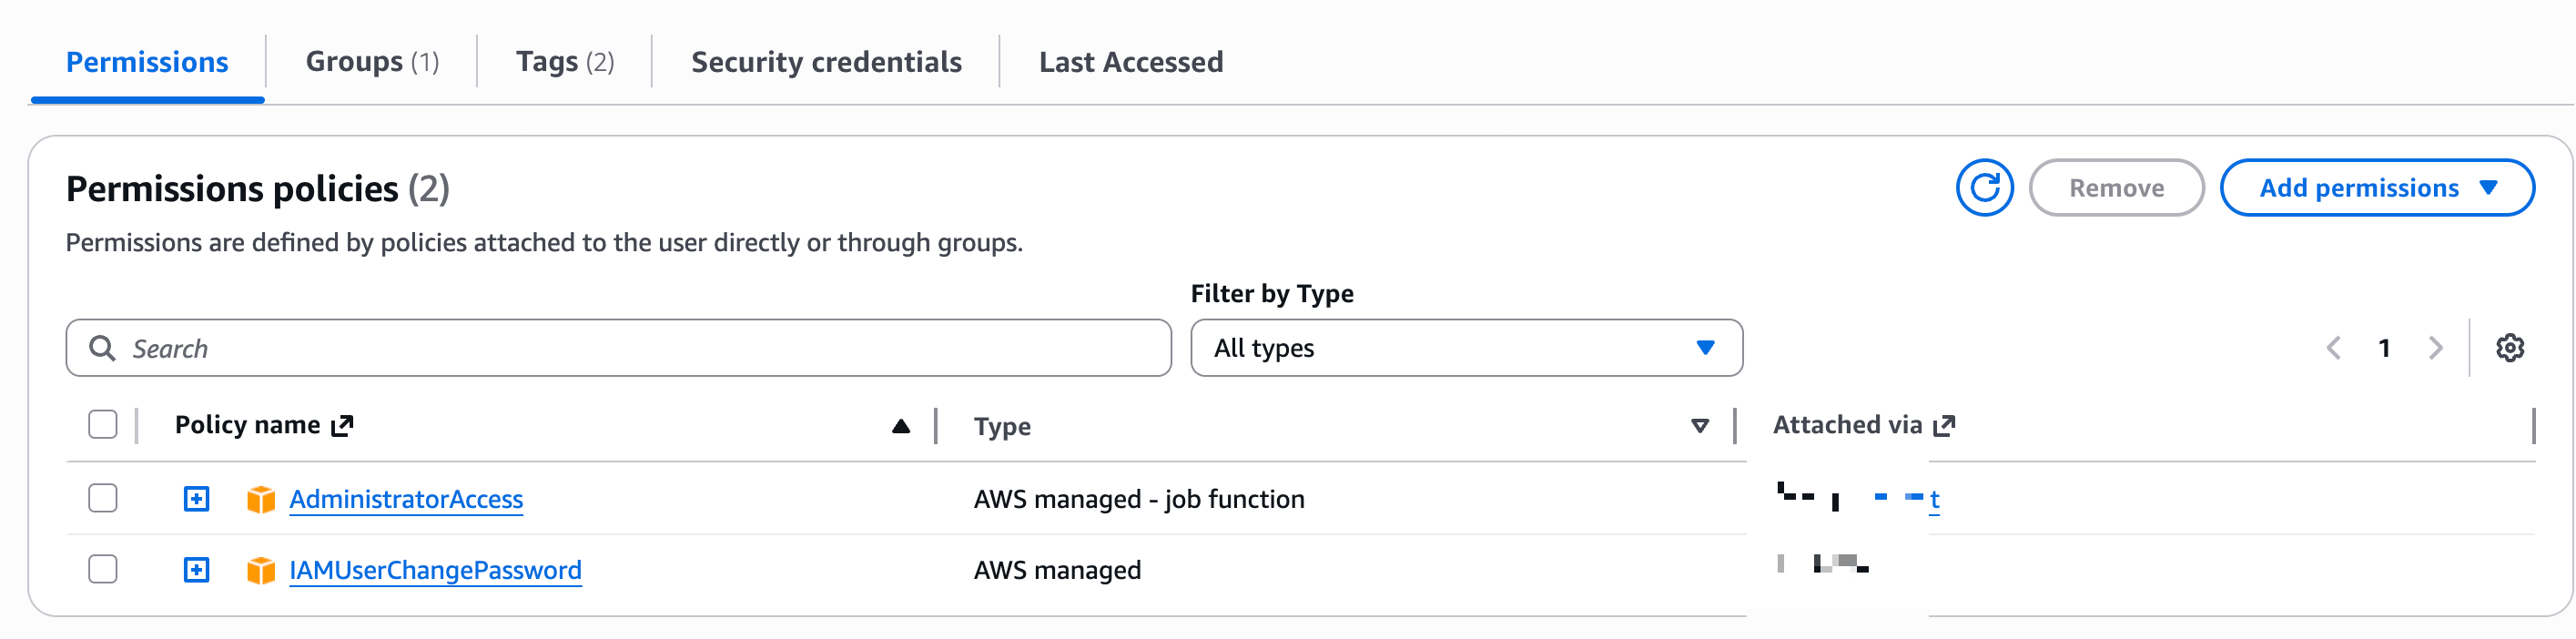Click the orange IAMUserChangePassword policy cube icon
Image resolution: width=2576 pixels, height=639 pixels.
pos(261,570)
